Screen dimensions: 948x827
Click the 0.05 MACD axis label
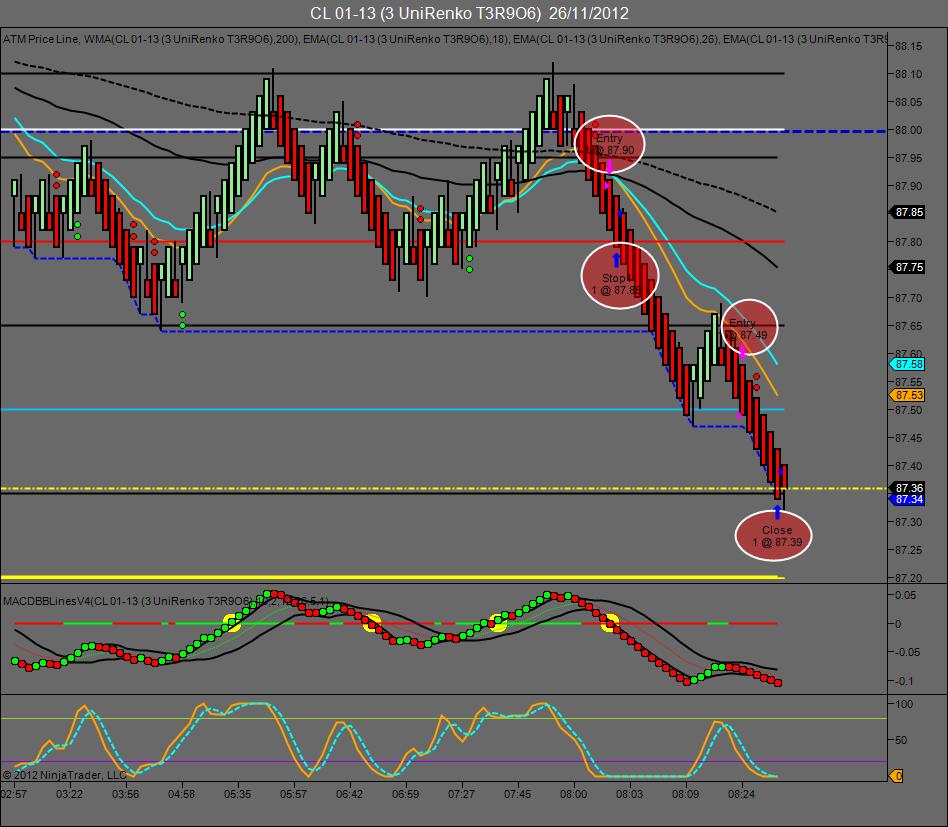pyautogui.click(x=906, y=595)
